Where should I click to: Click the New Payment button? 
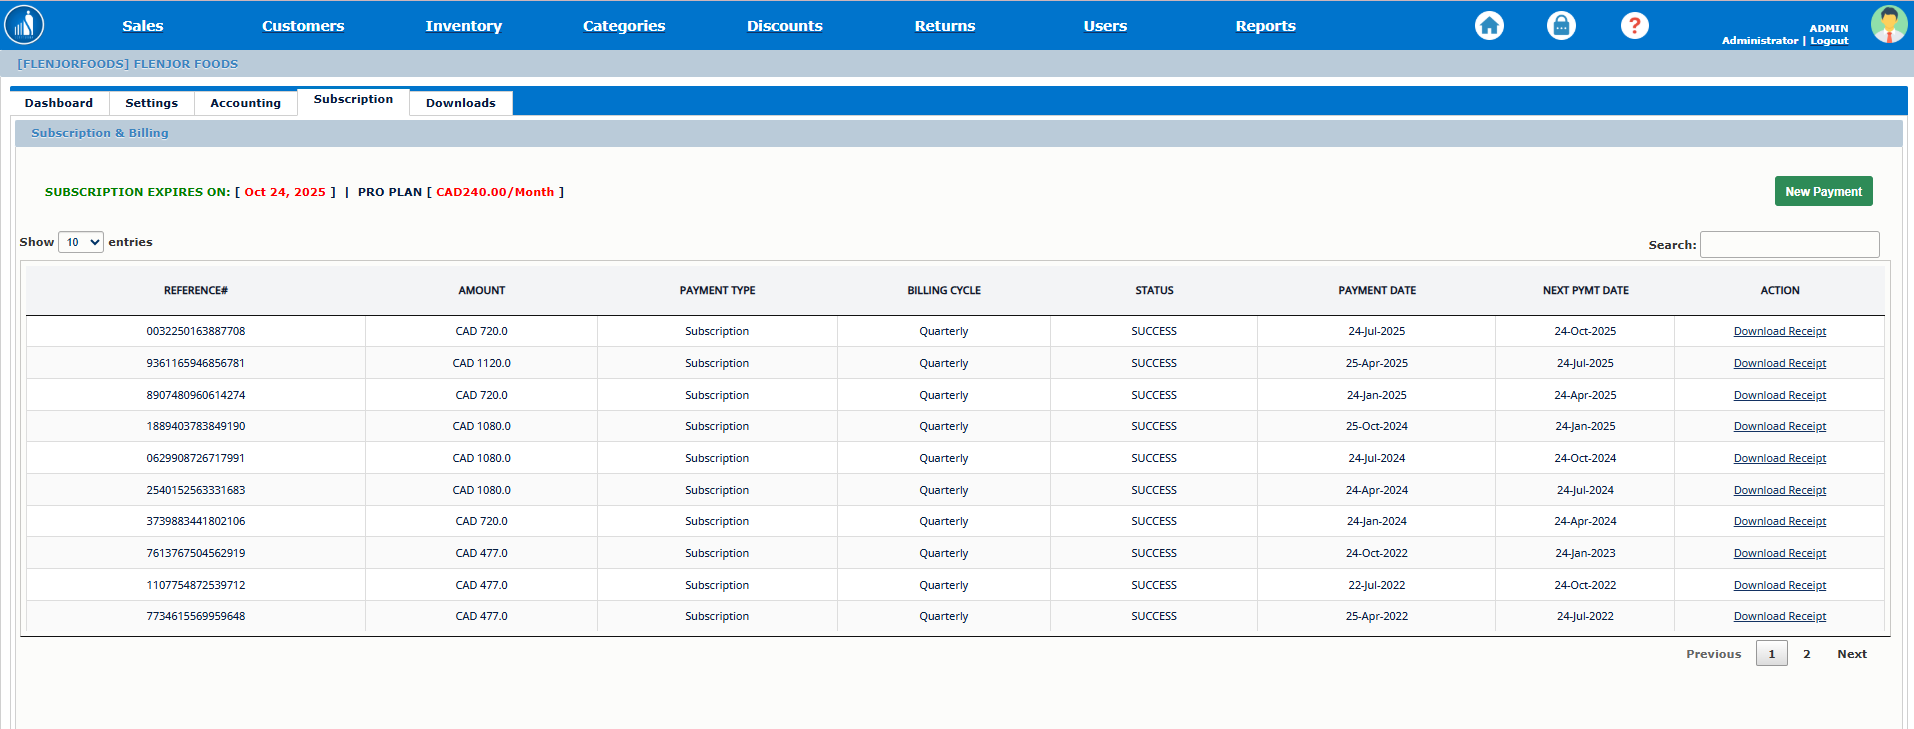(1823, 191)
